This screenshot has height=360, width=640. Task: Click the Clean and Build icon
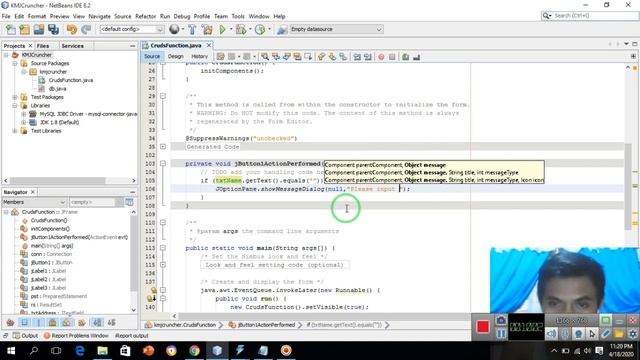(207, 29)
